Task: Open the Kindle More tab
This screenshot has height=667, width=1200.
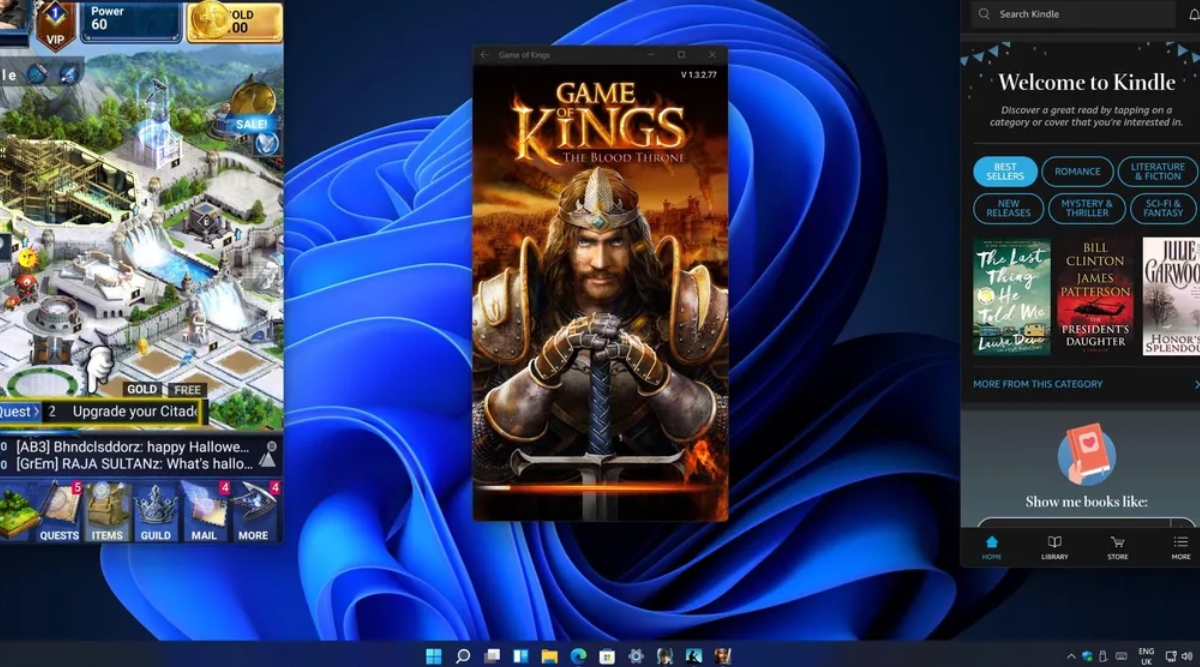Action: 1181,547
